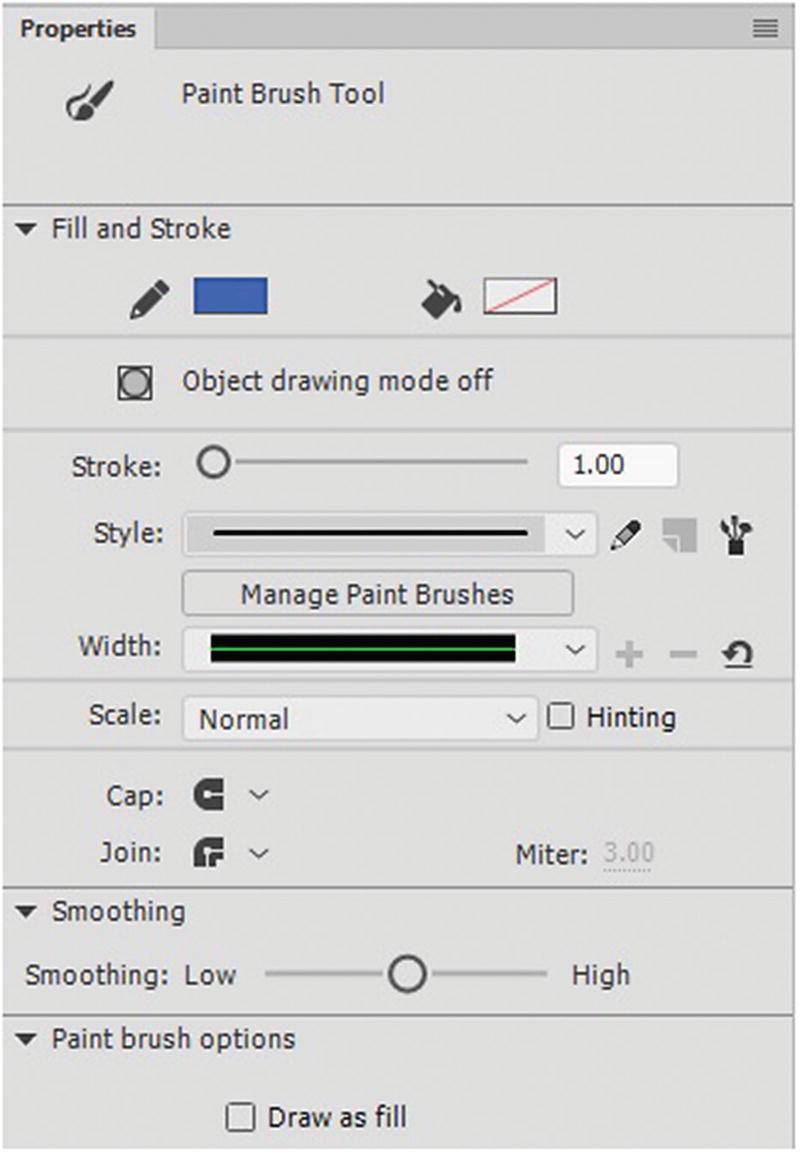Click the delete width profile minus icon
The image size is (800, 1154).
pos(682,655)
